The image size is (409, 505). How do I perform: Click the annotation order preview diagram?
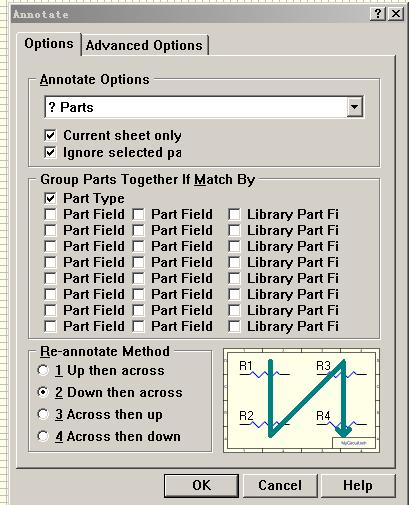click(x=301, y=400)
